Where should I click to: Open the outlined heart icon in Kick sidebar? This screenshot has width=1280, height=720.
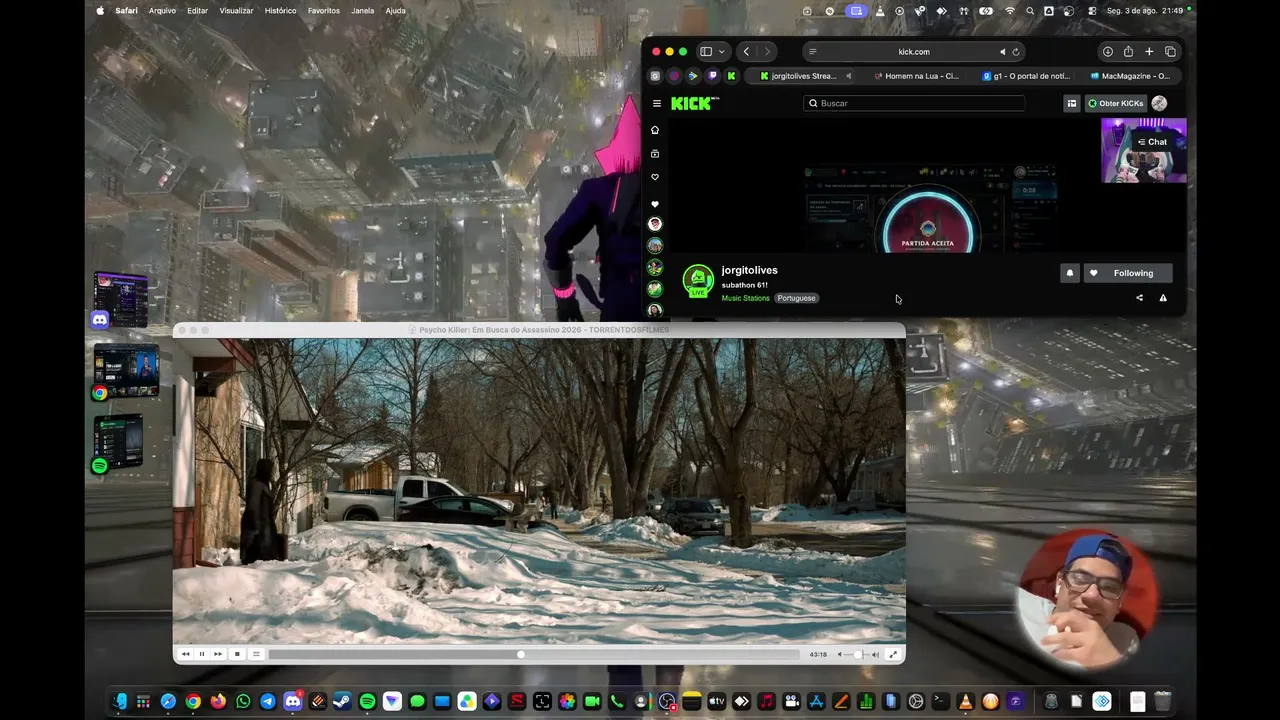(x=655, y=177)
